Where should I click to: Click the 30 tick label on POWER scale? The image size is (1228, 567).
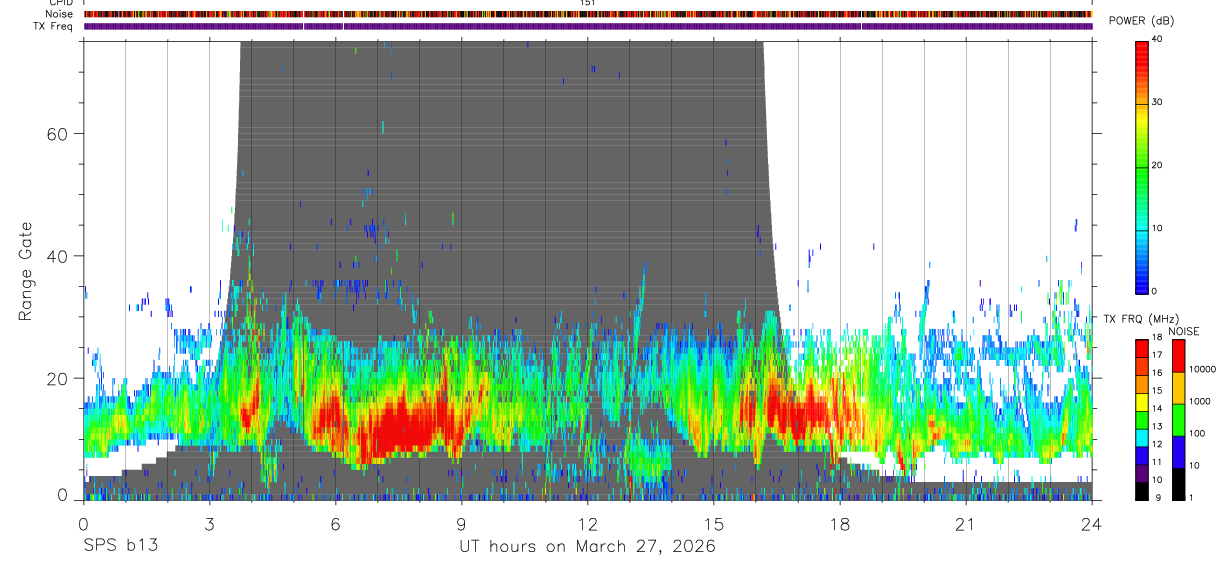(1158, 102)
